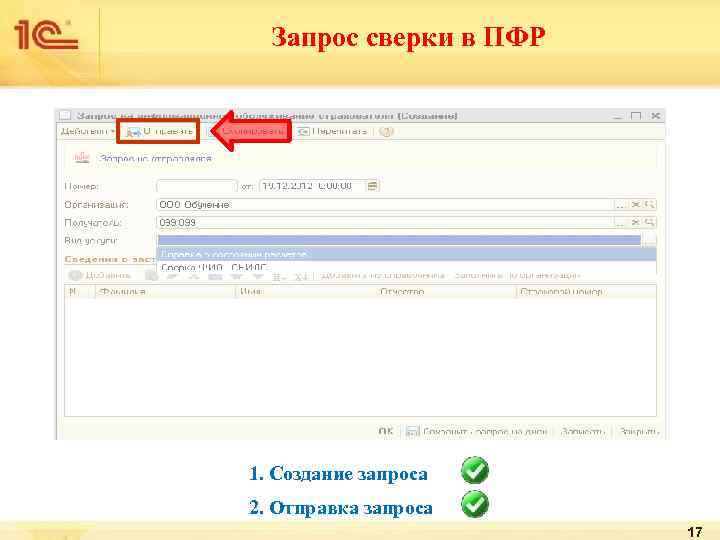720x540 pixels.
Task: Open selection ellipsis button for Получатель
Action: tap(620, 223)
